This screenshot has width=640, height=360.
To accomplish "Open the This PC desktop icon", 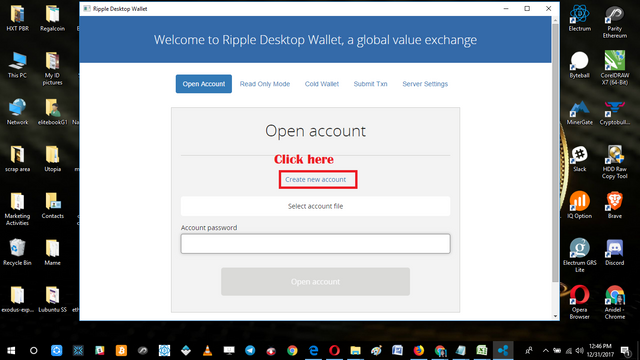I will point(18,65).
